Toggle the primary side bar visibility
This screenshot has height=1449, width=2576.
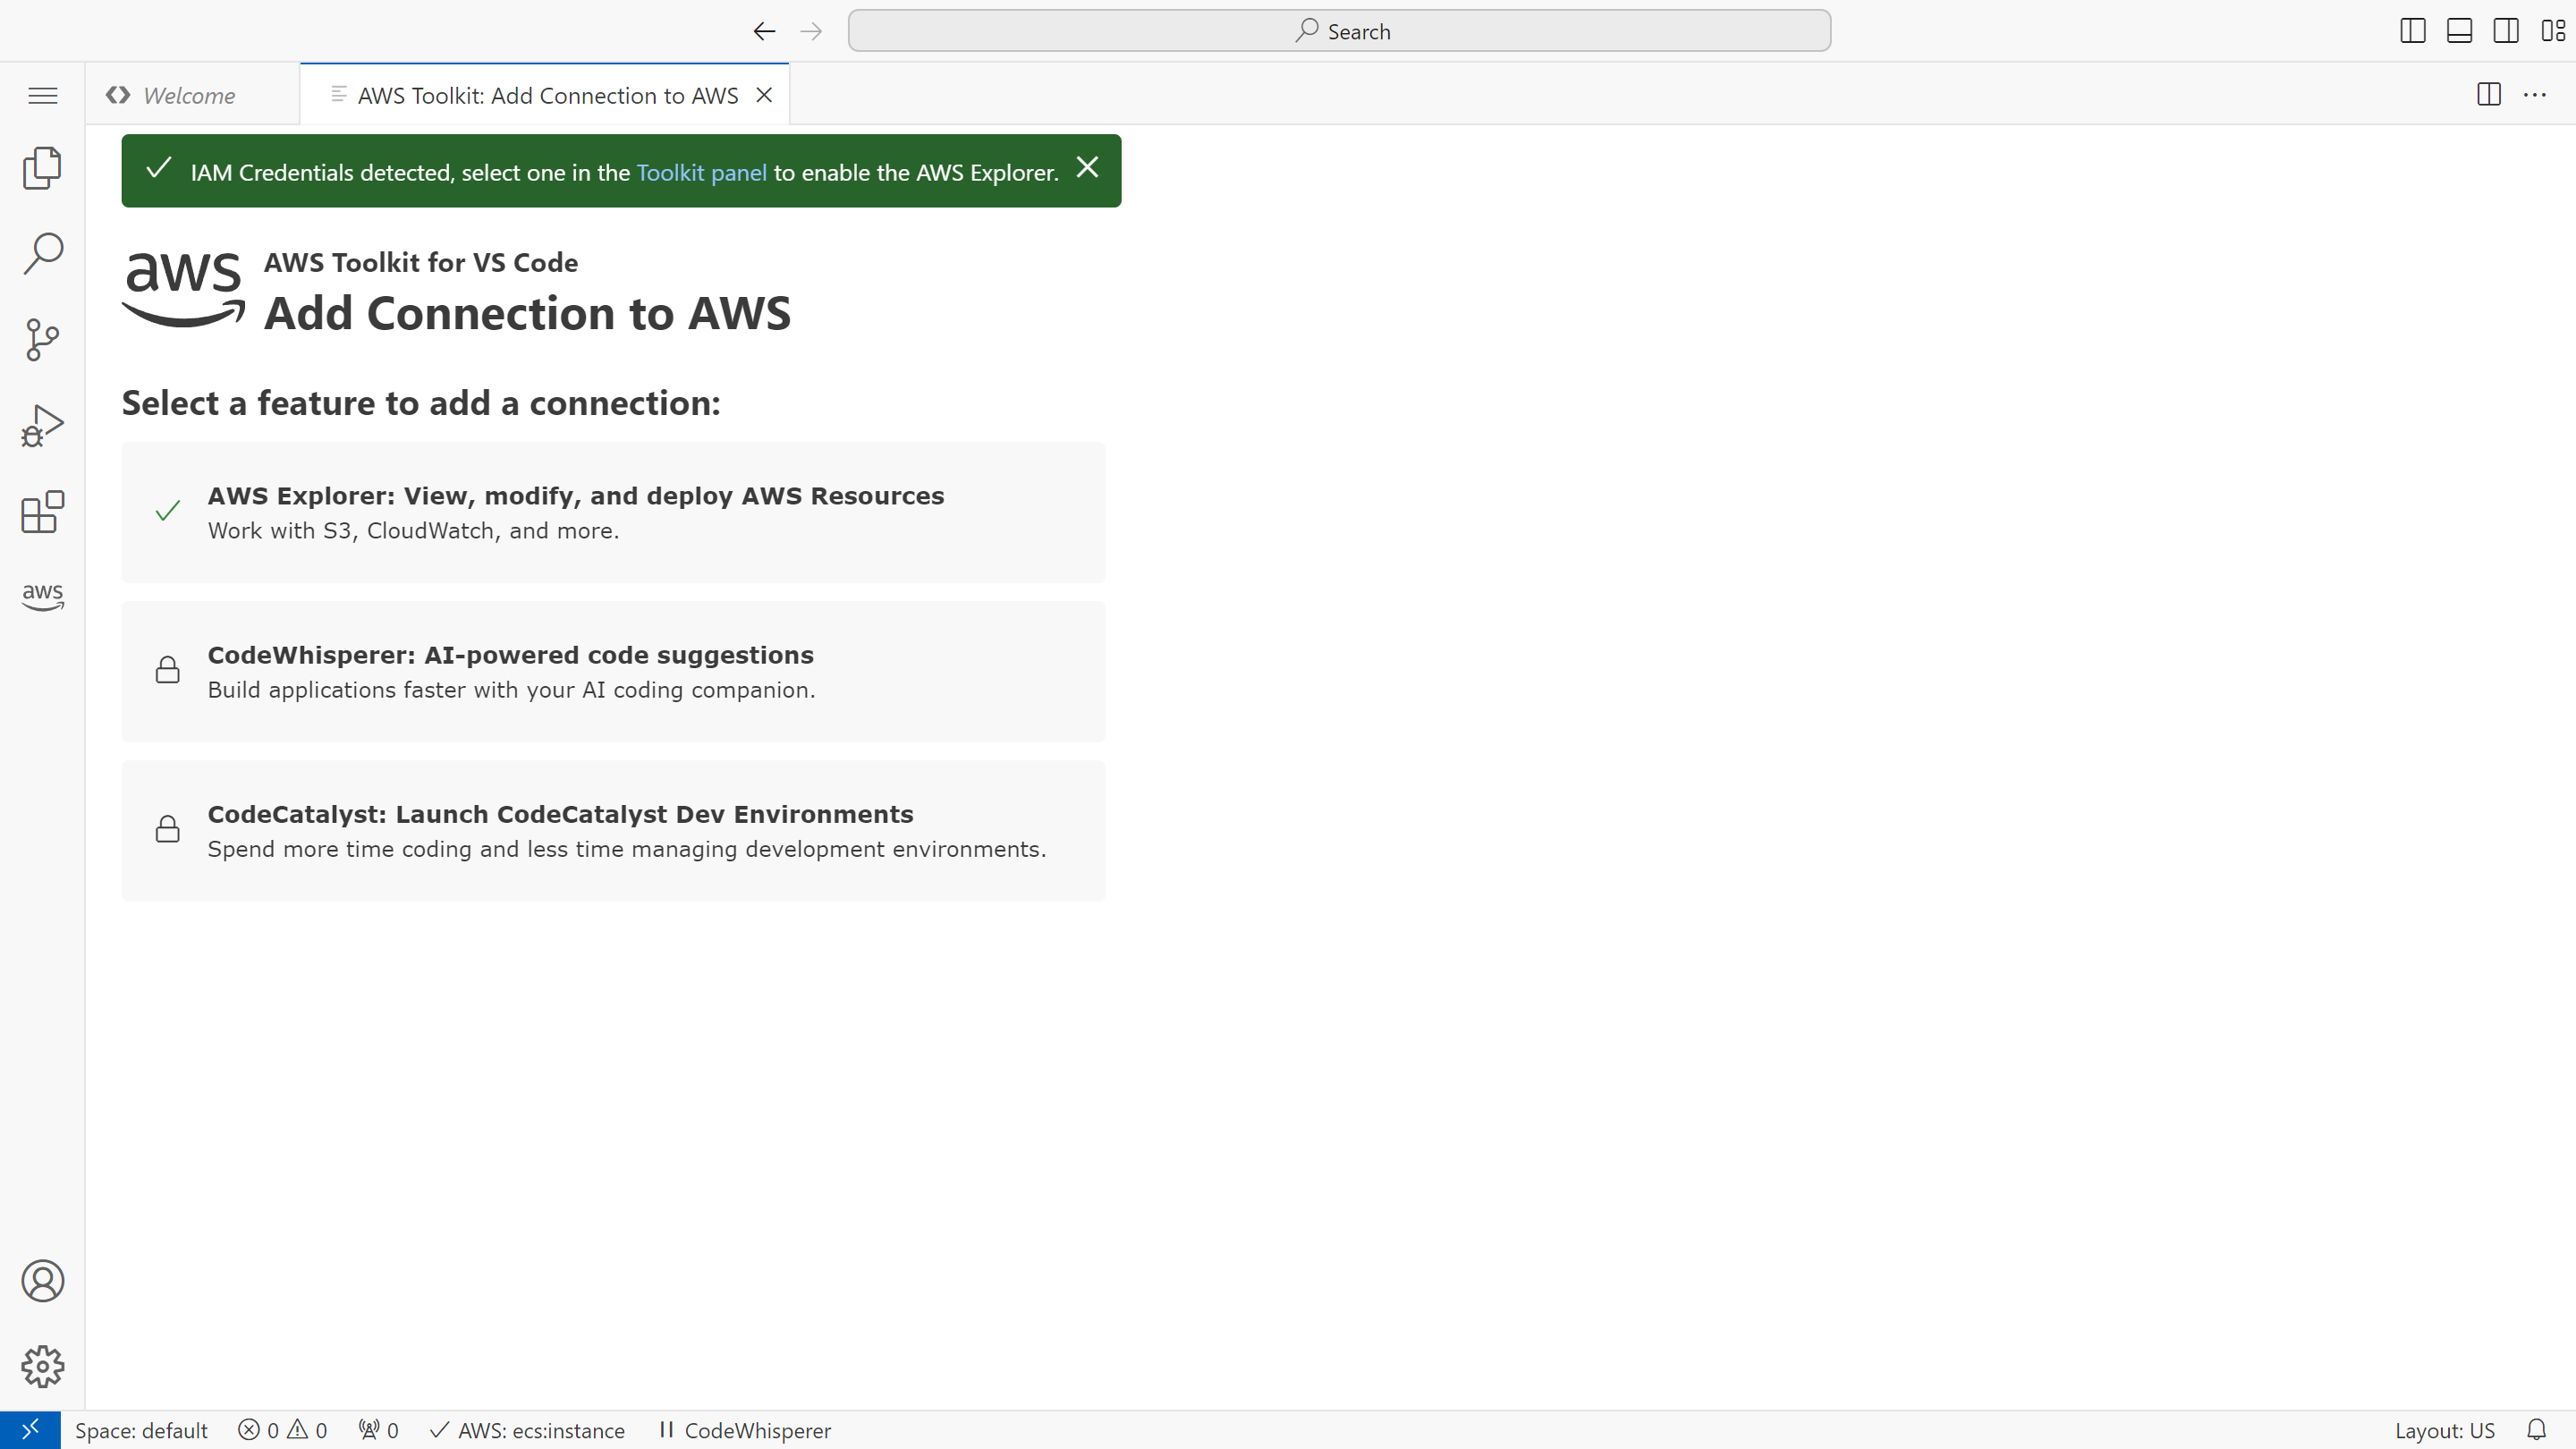coord(2412,30)
